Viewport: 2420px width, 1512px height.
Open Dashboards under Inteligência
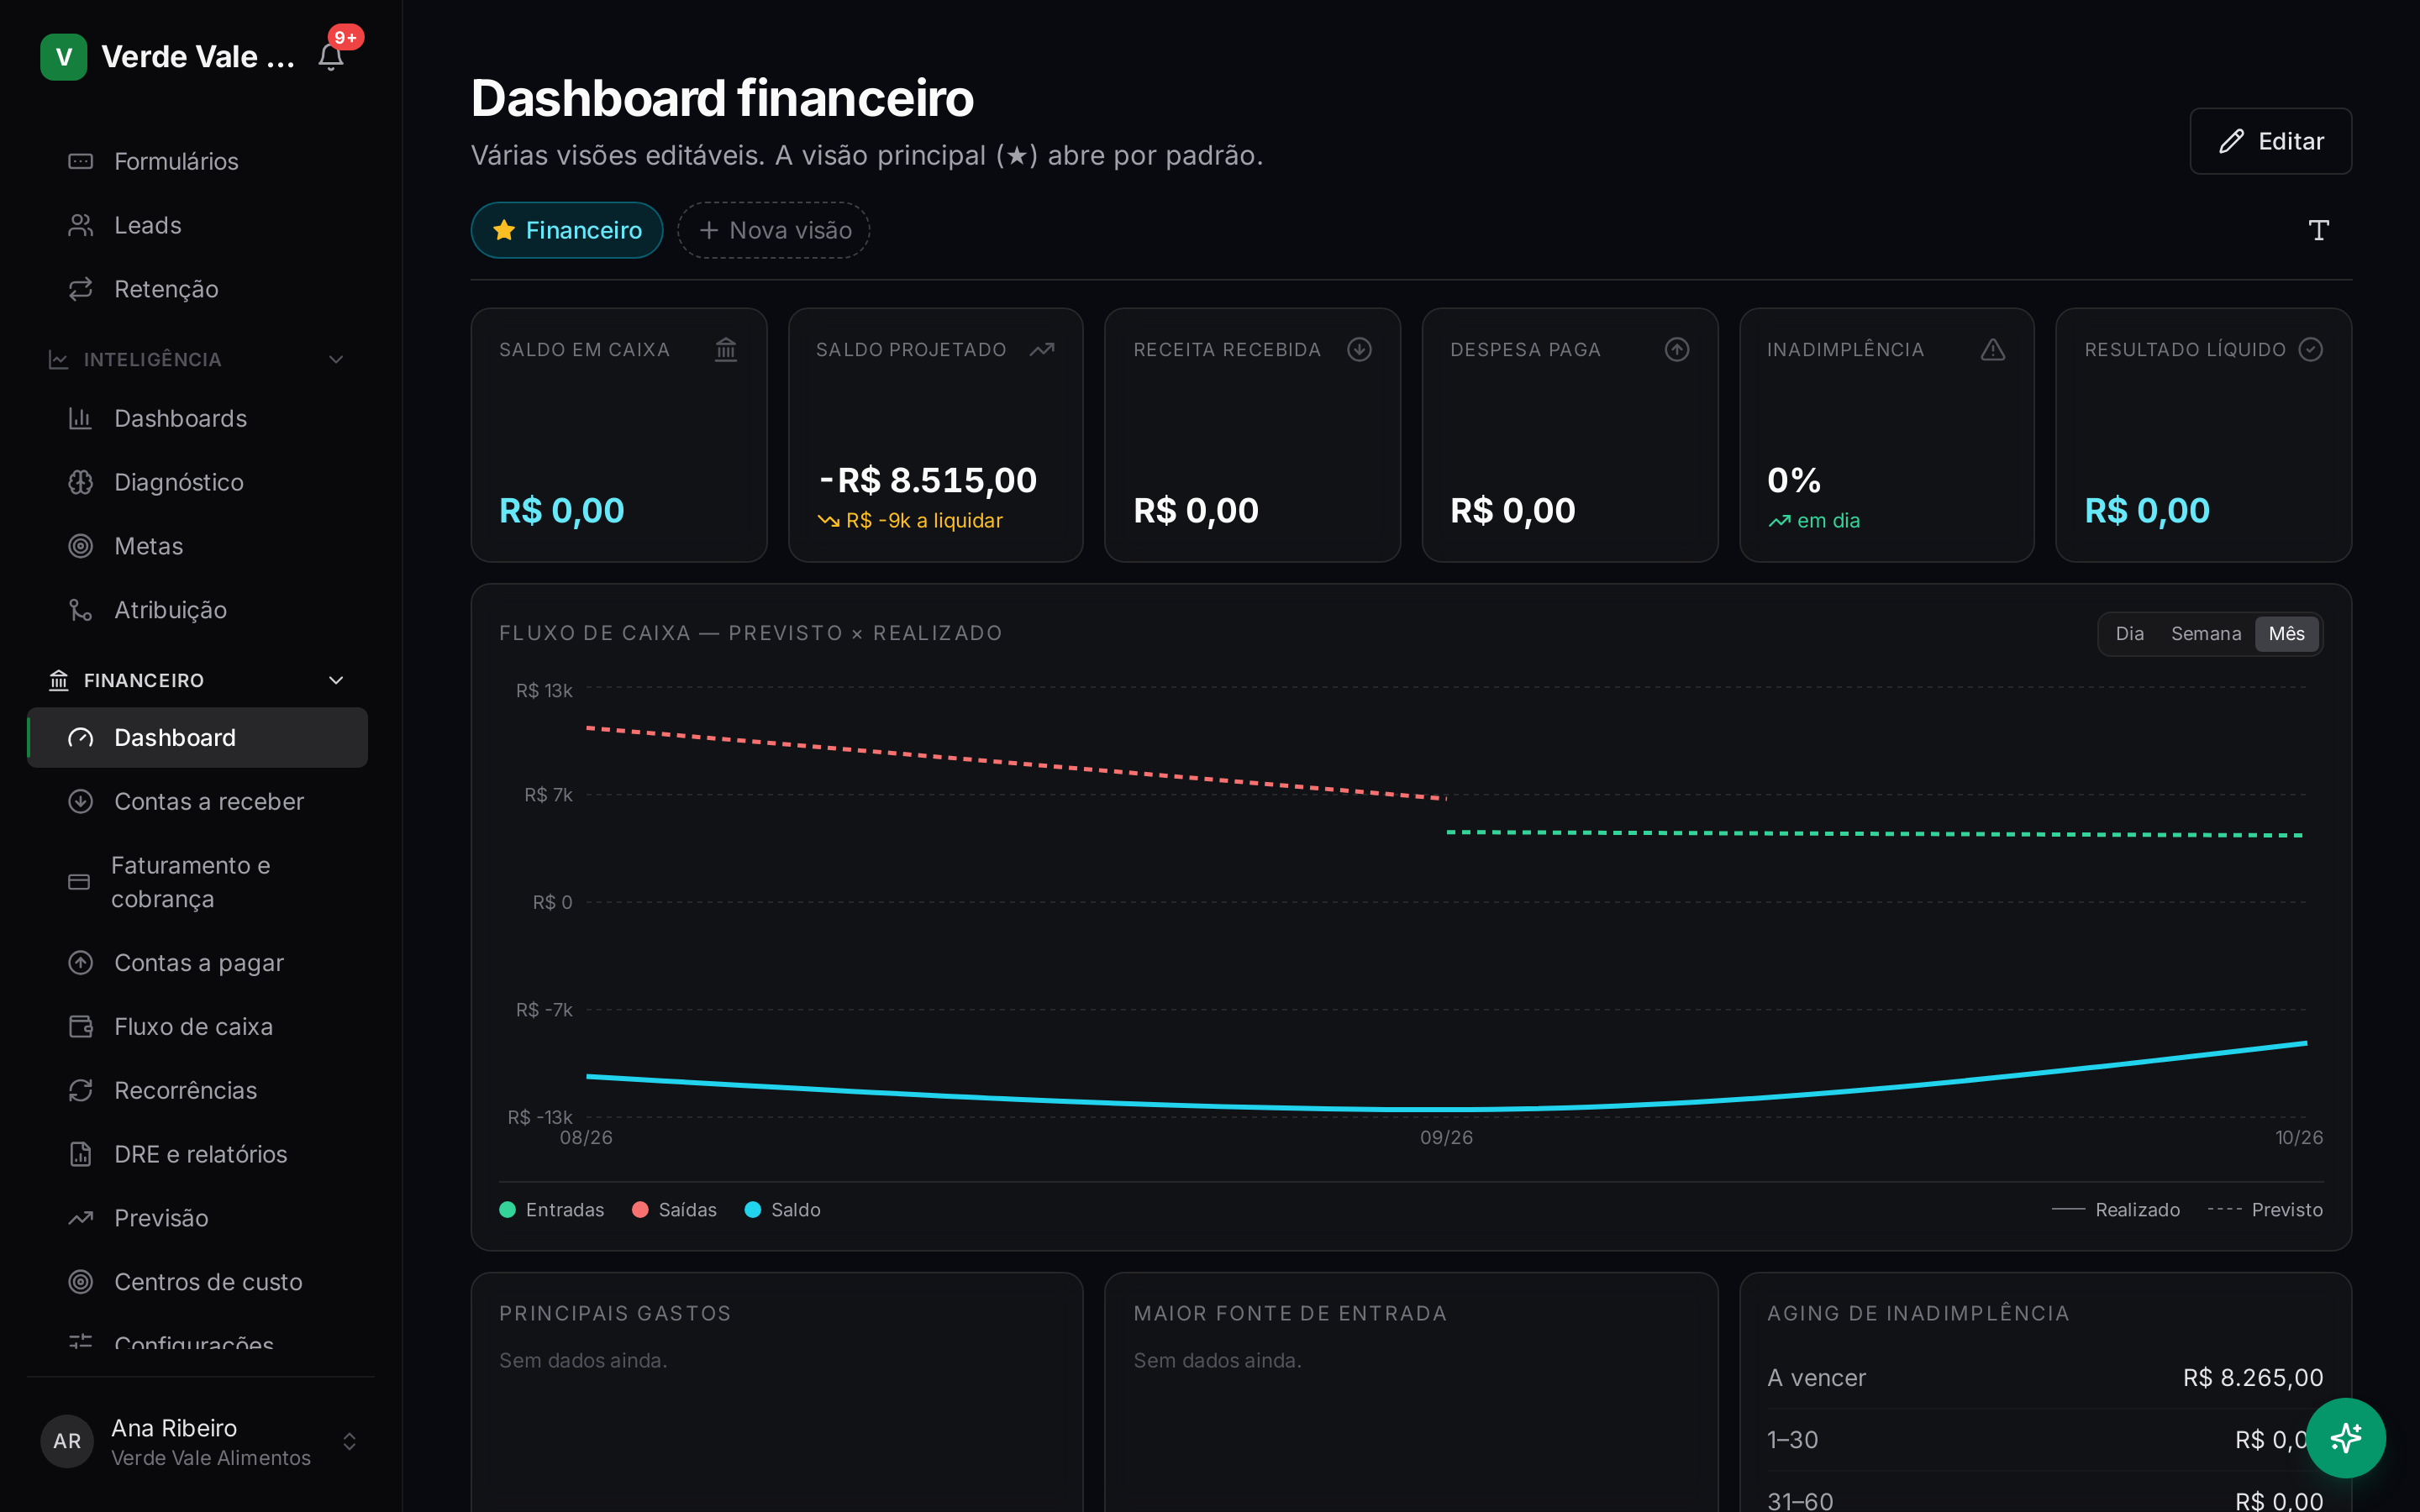(197, 418)
